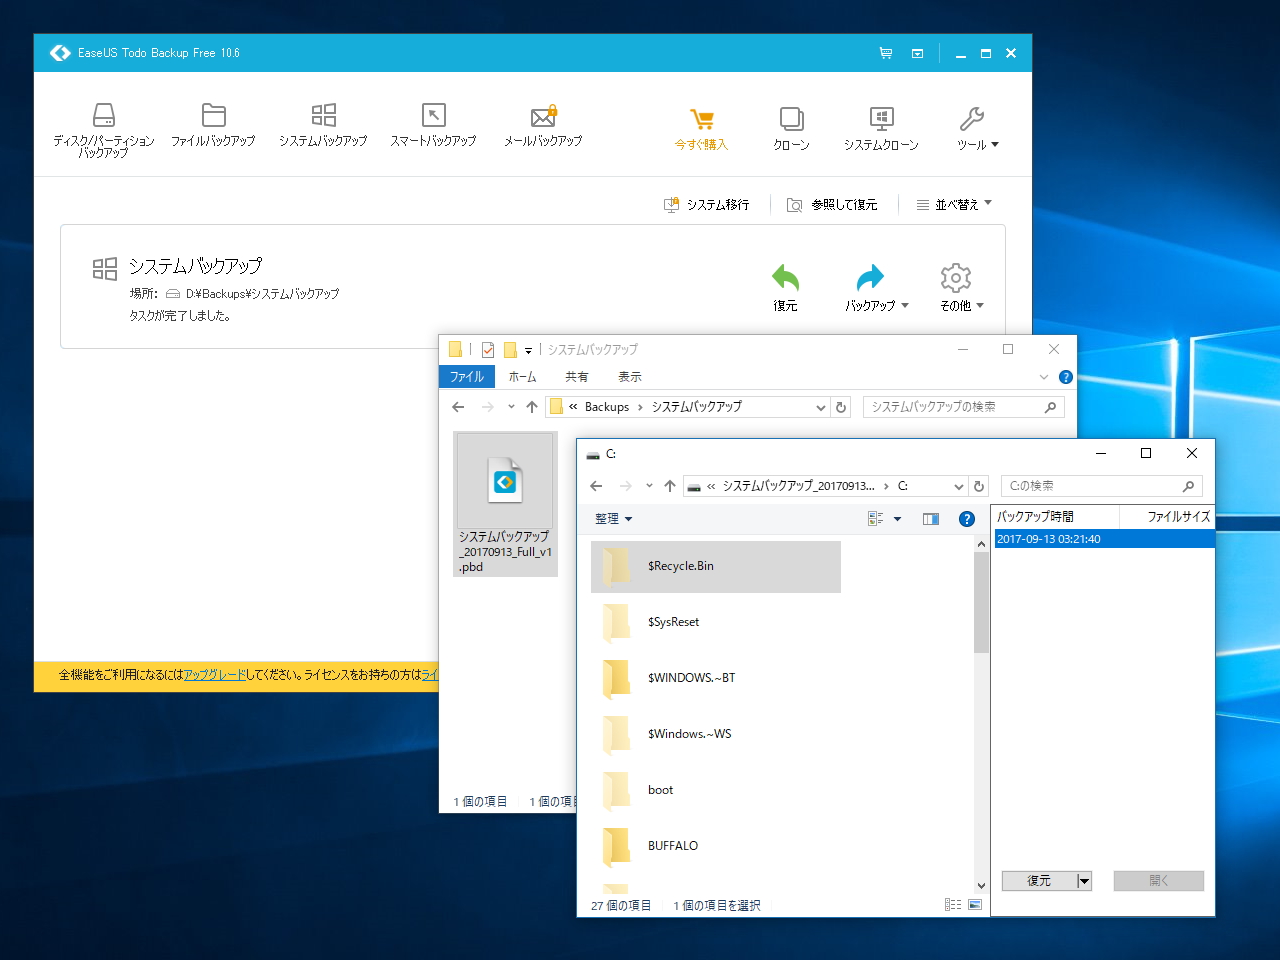Click the scrollbar thumb in C: folder list
The image size is (1280, 960).
pyautogui.click(x=981, y=602)
